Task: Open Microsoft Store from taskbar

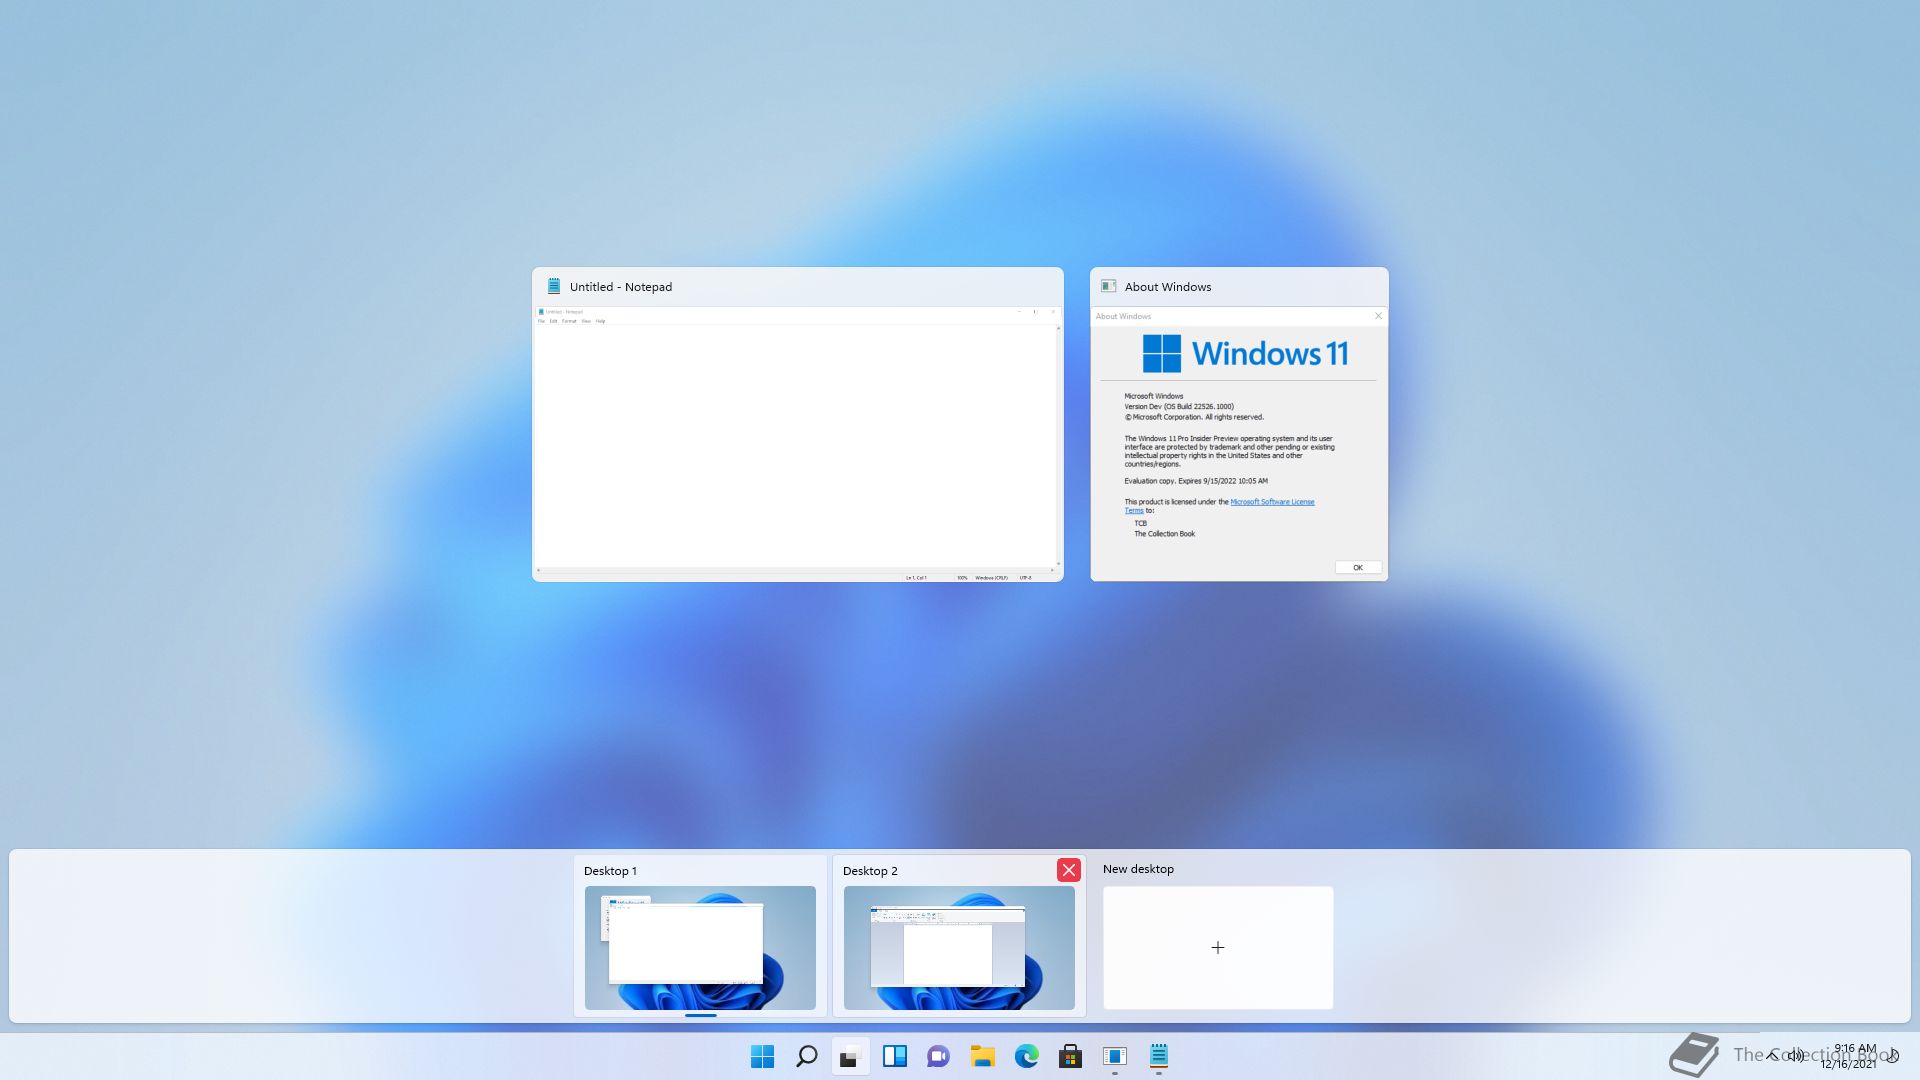Action: pyautogui.click(x=1070, y=1056)
